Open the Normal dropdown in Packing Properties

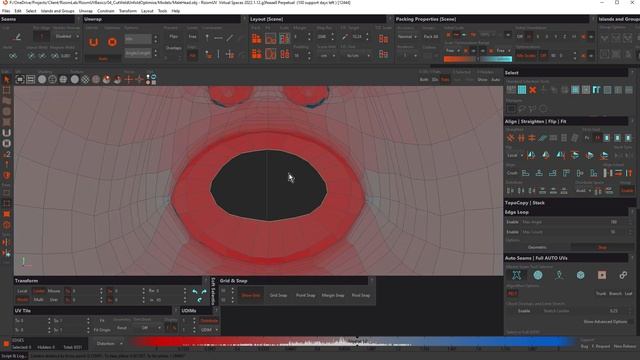(x=407, y=36)
